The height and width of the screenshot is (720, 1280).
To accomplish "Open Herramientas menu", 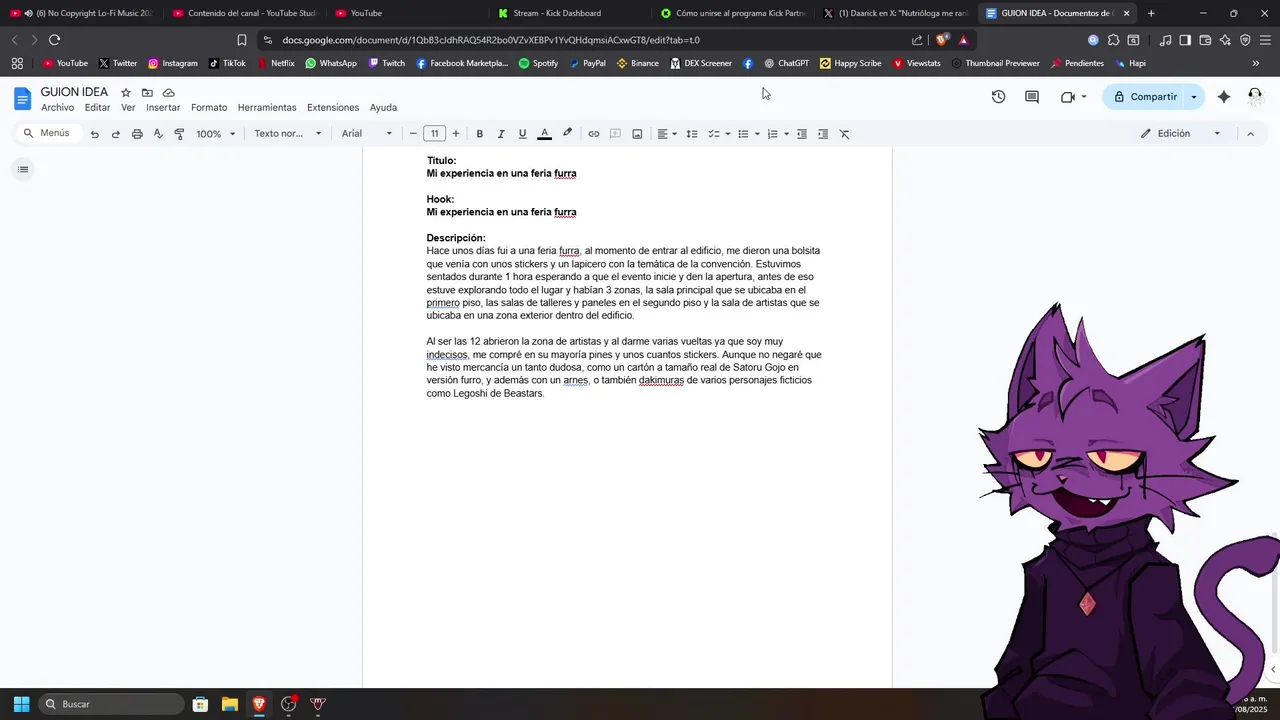I will tap(267, 107).
